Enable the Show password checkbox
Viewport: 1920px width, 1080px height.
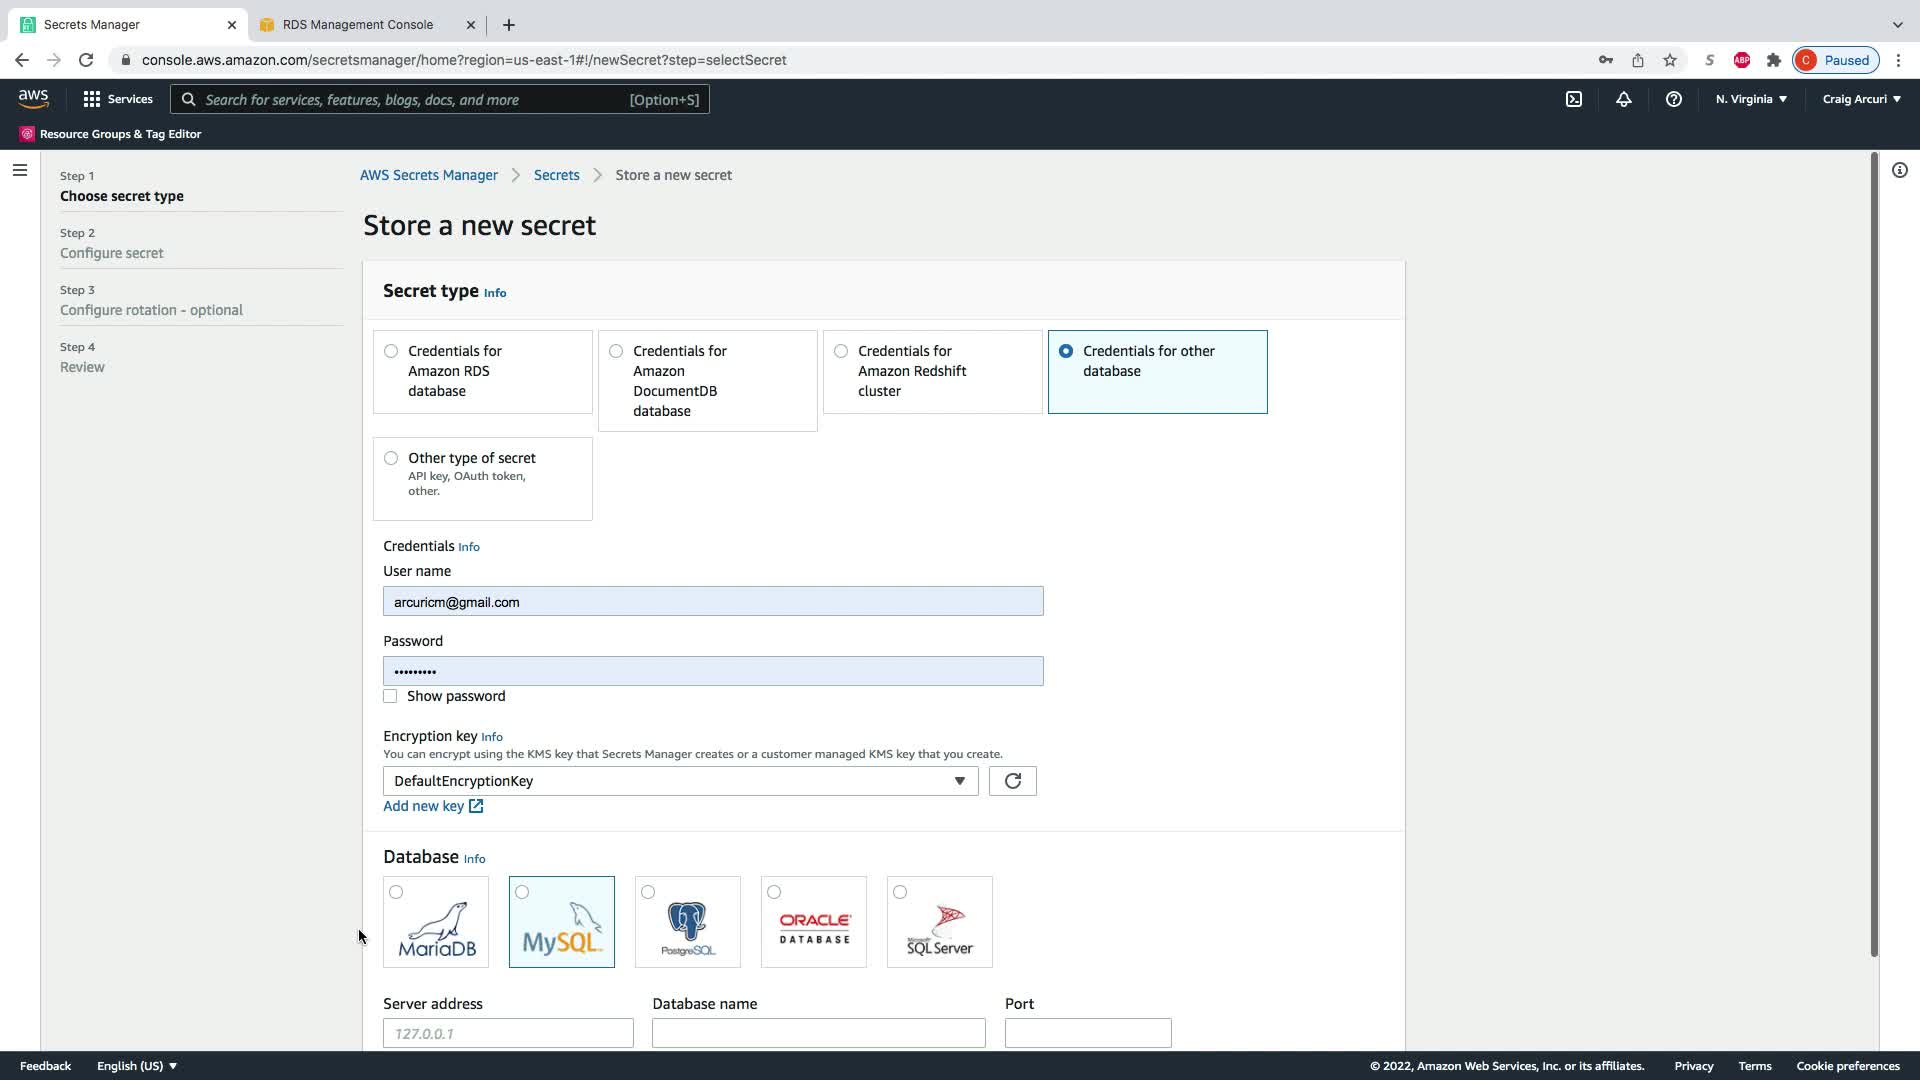click(390, 696)
